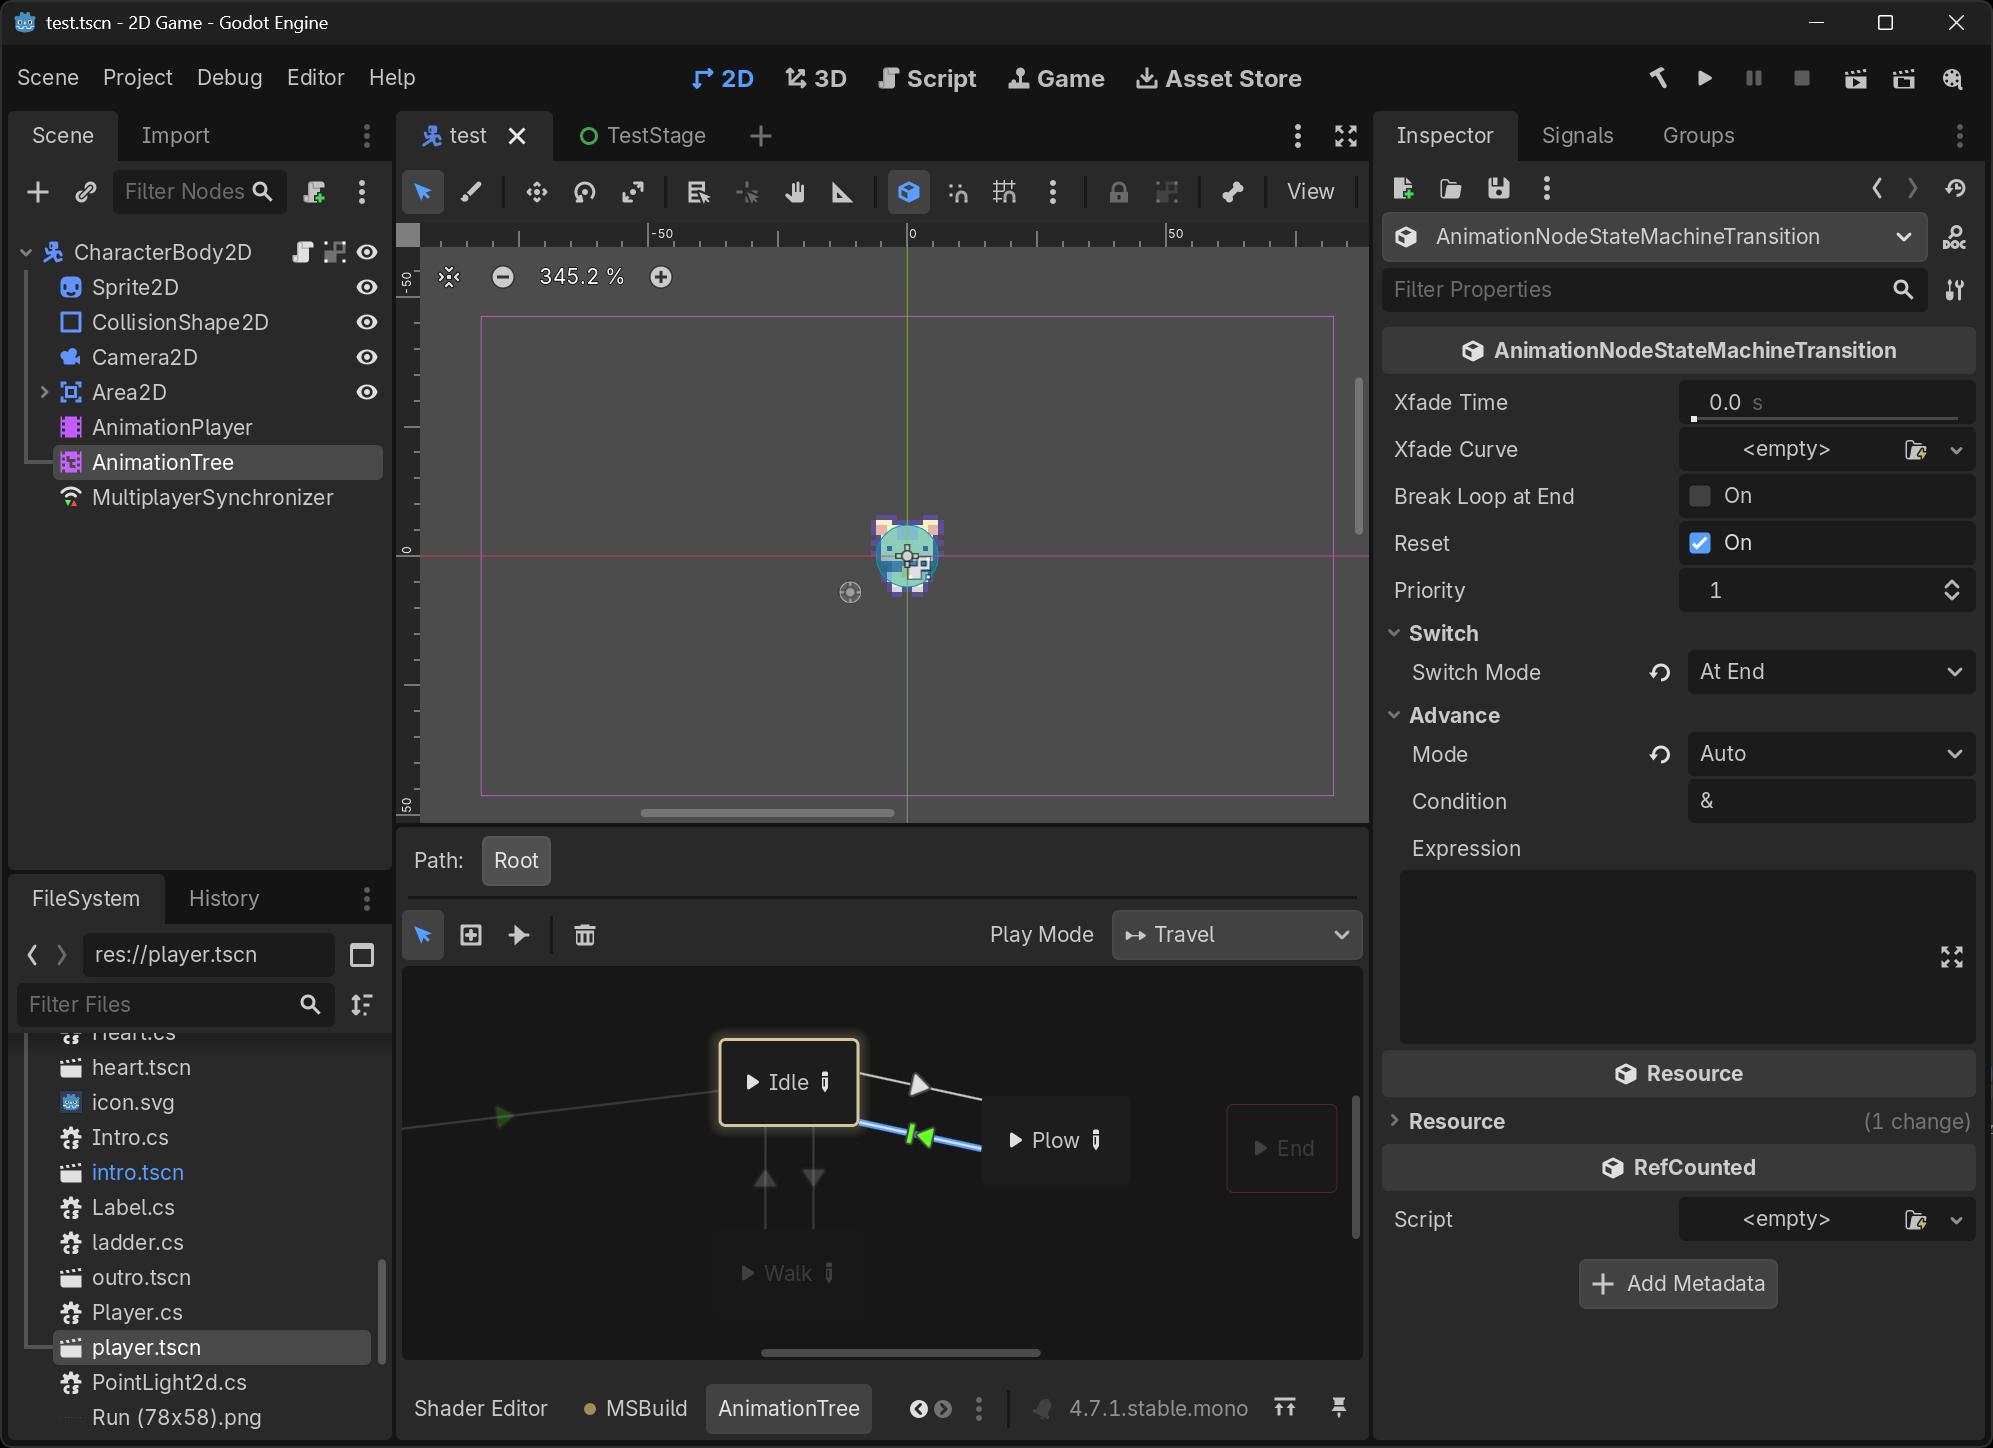Click the Root path button

(x=516, y=861)
